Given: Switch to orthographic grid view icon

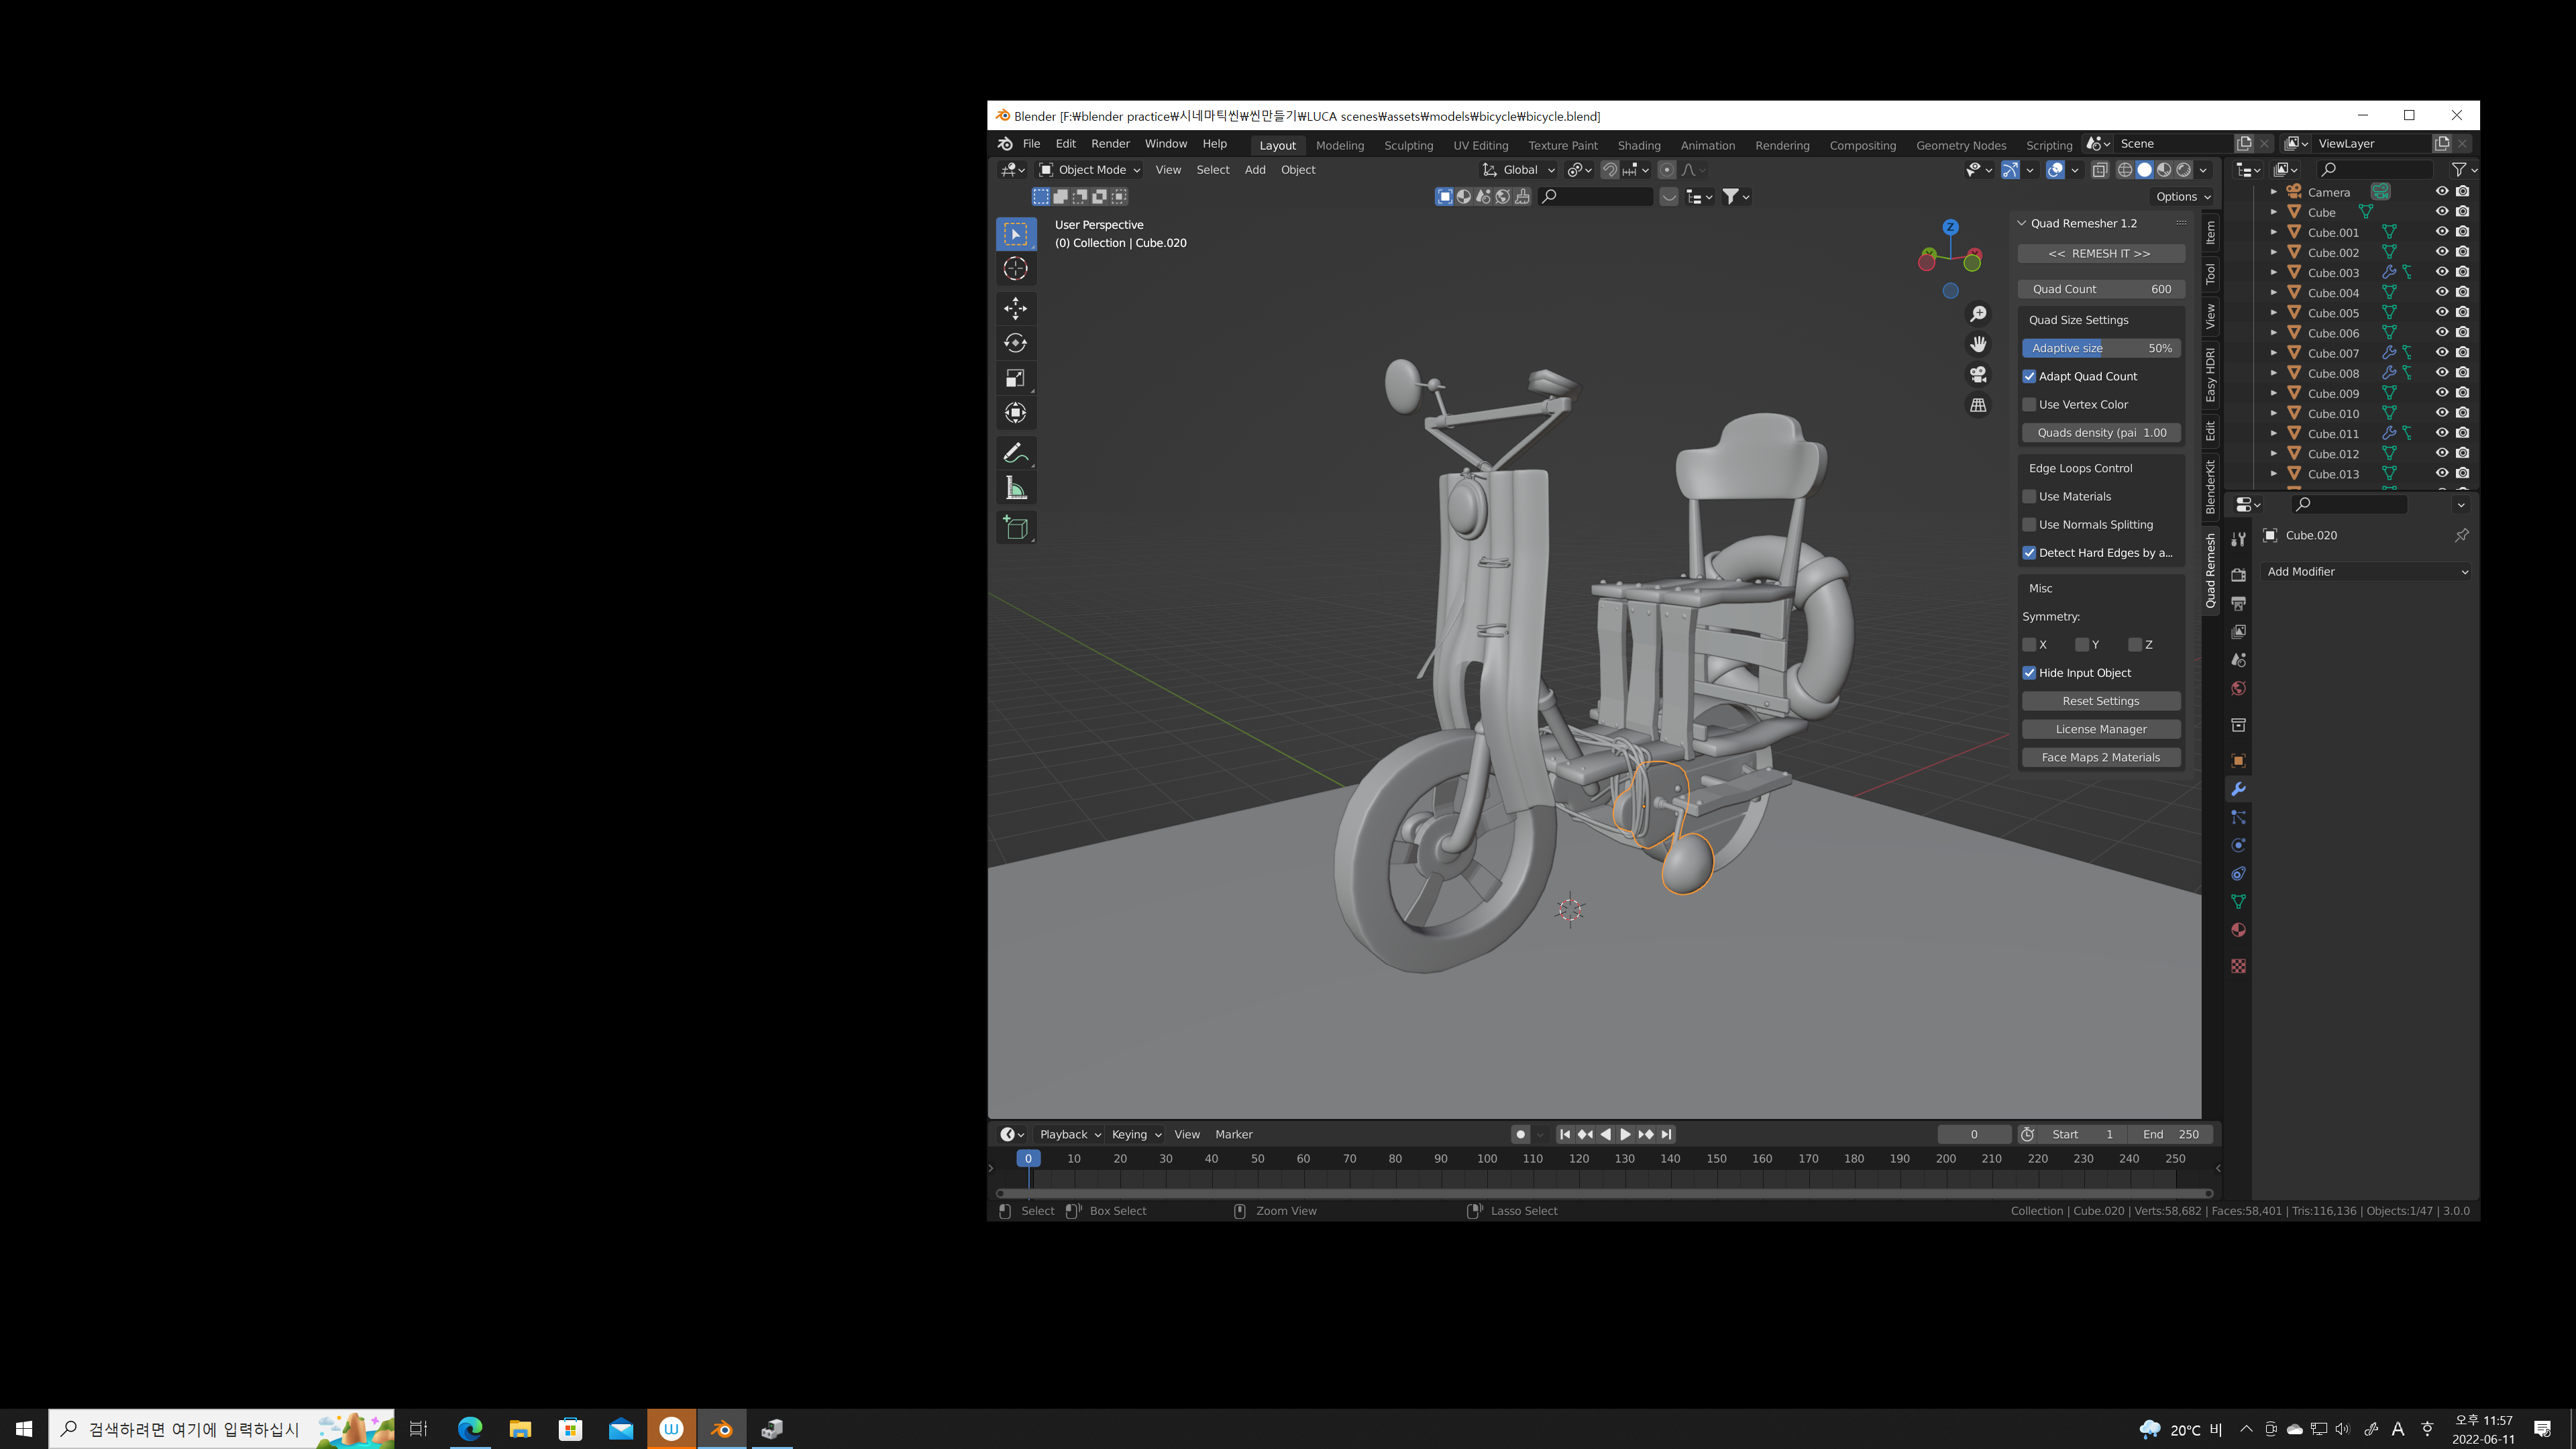Looking at the screenshot, I should 1978,405.
